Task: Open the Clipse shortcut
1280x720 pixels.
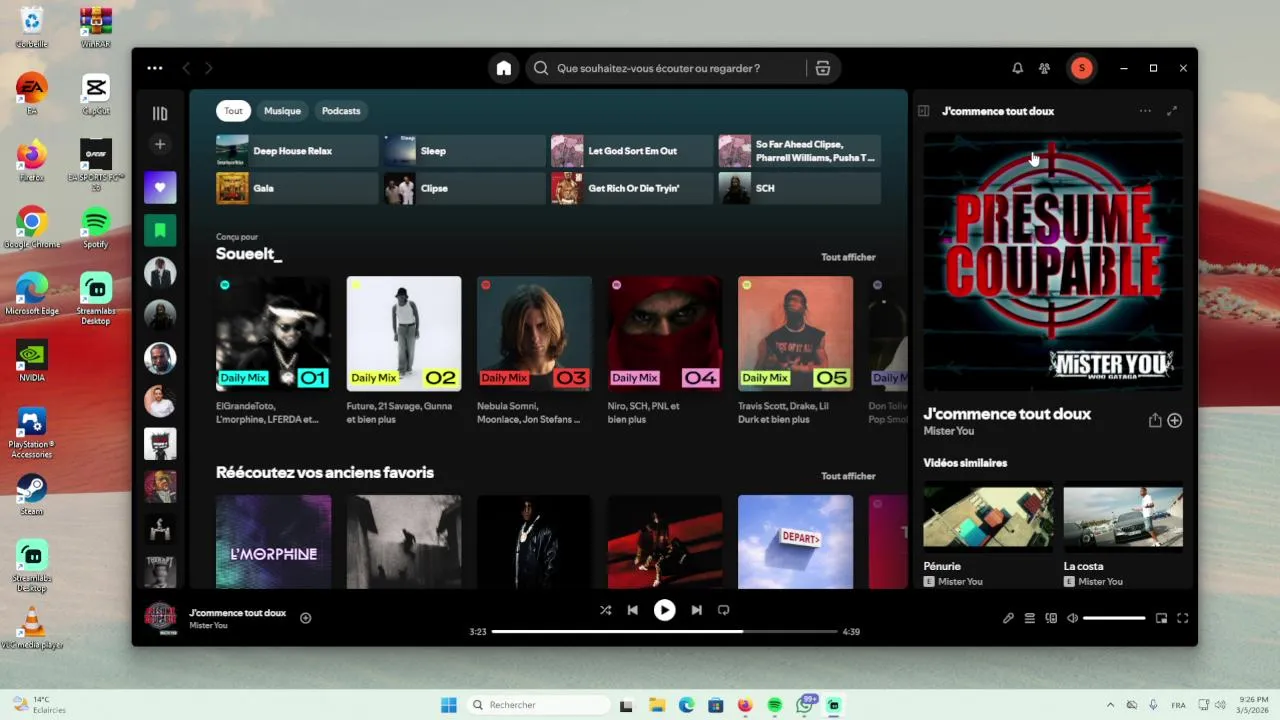Action: (465, 188)
